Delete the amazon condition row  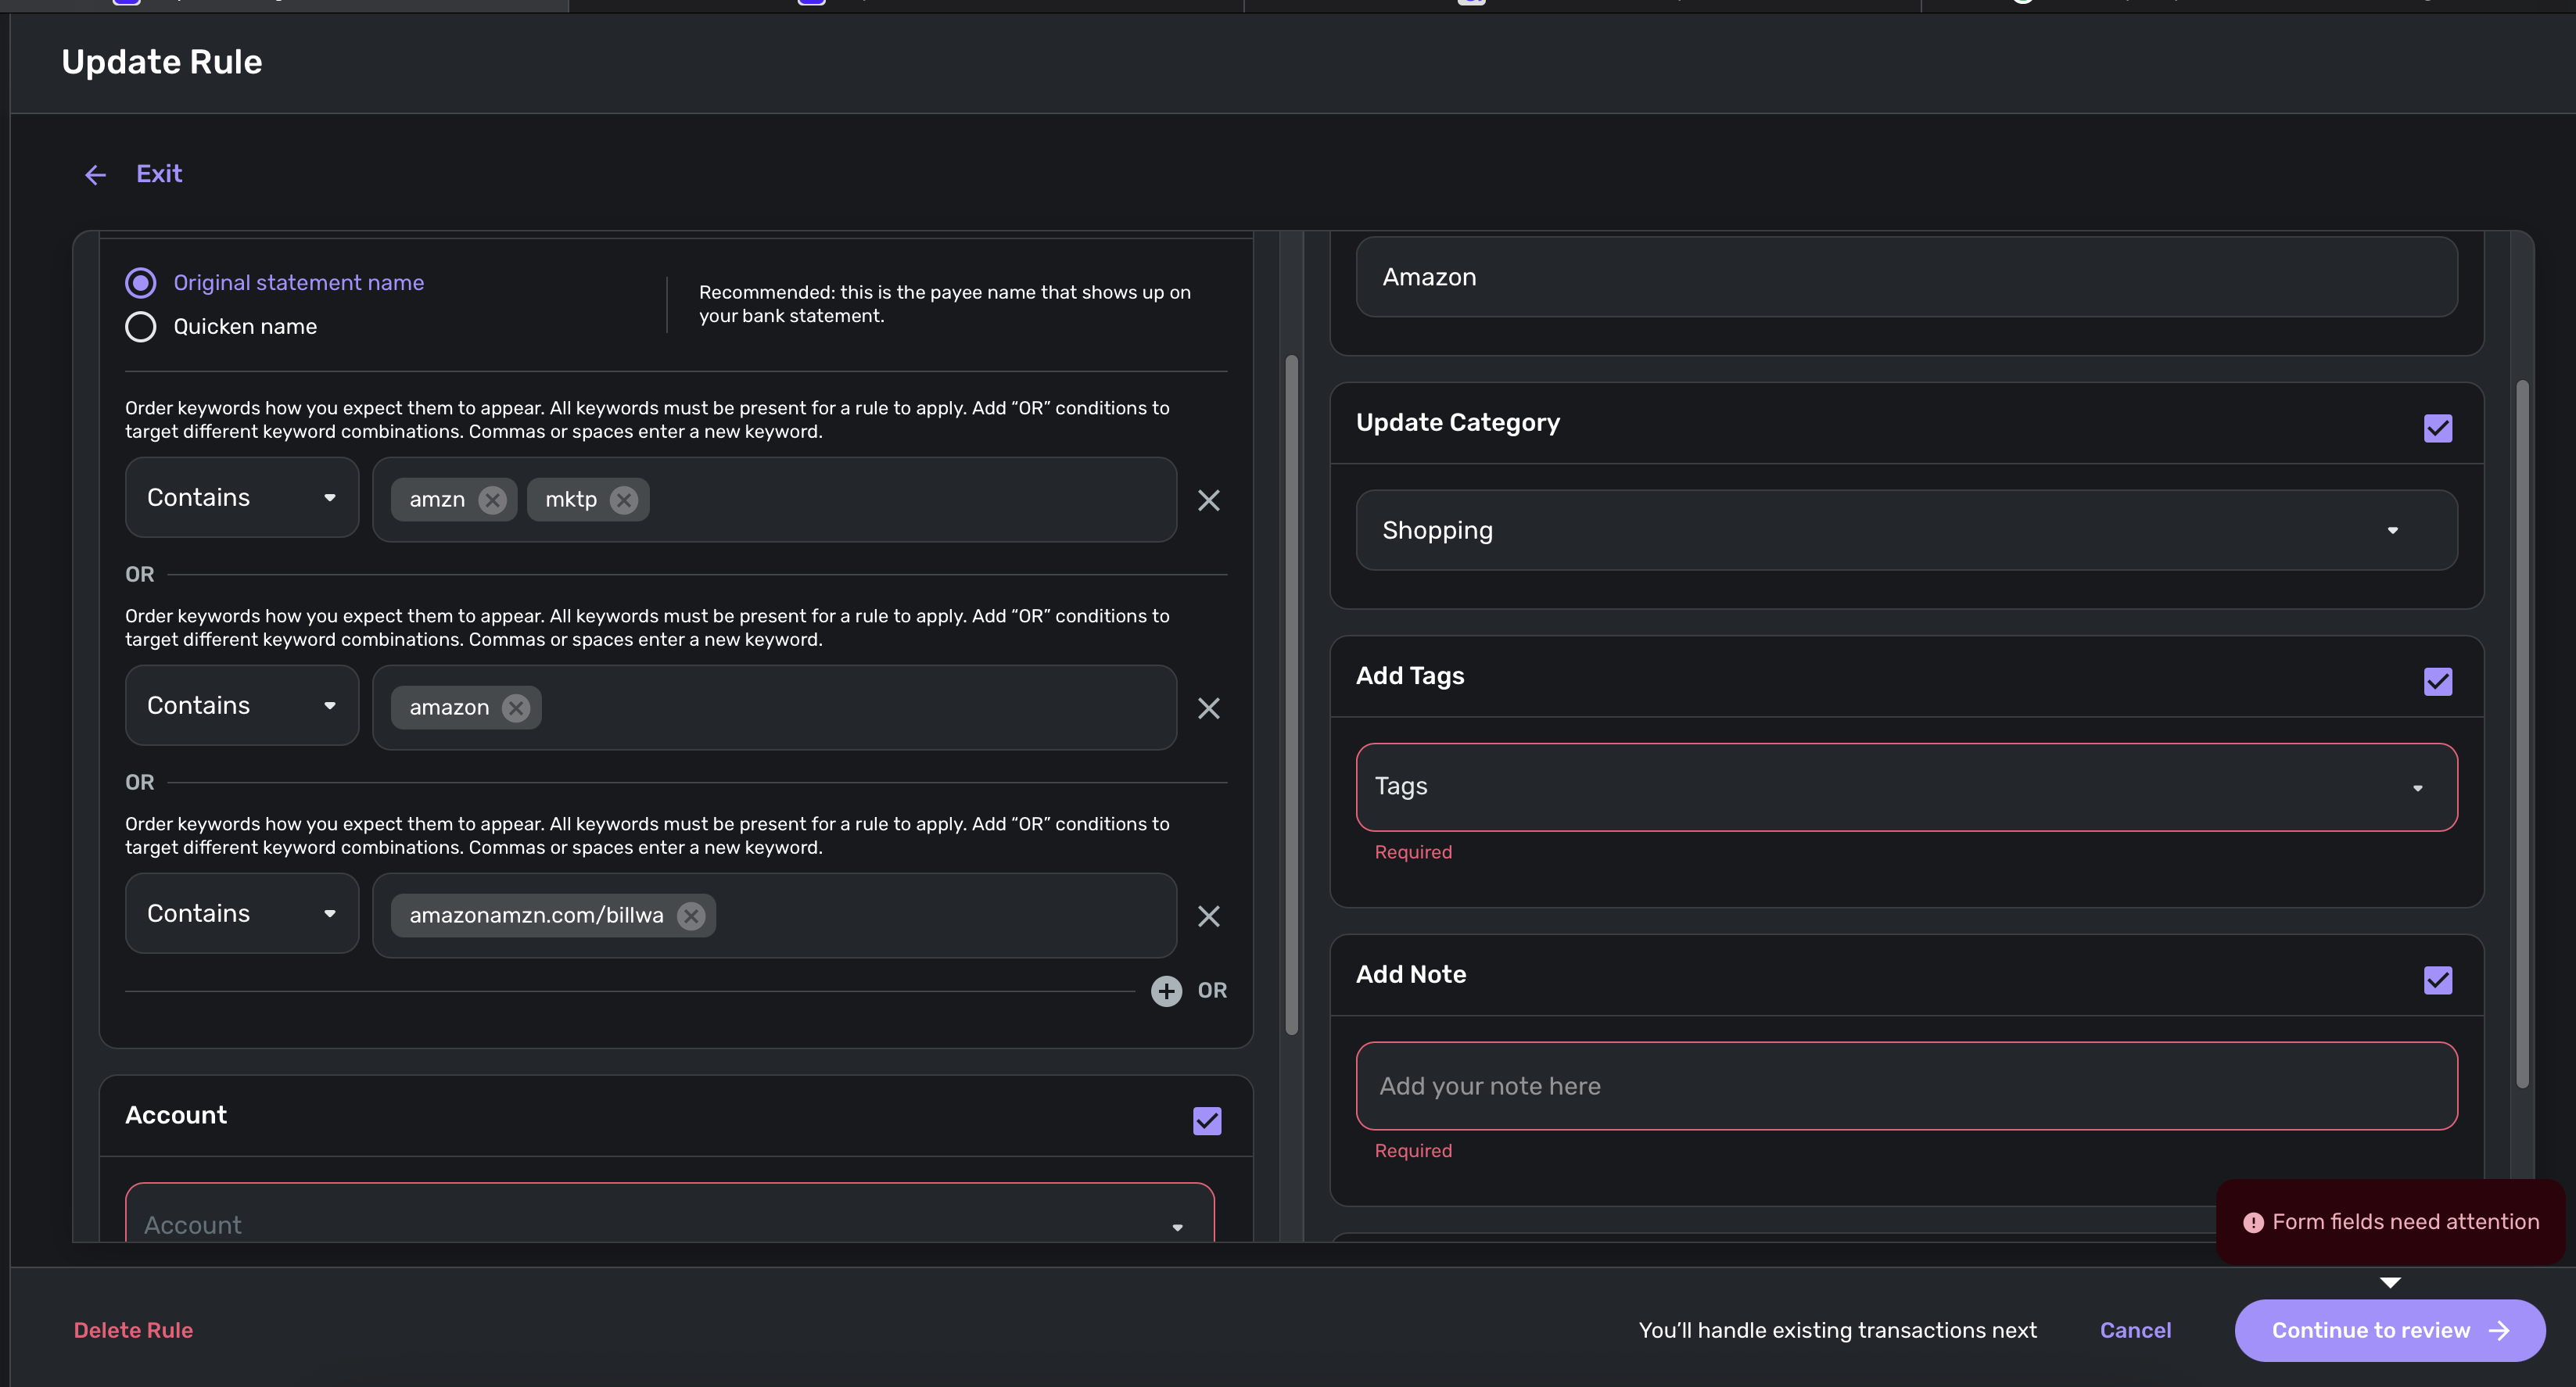[1208, 708]
